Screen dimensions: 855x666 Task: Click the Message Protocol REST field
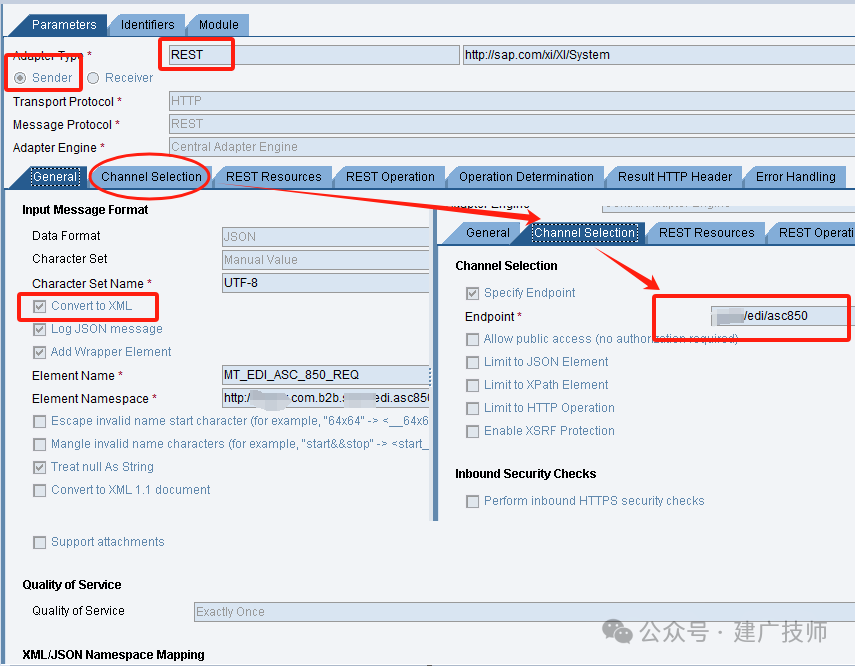(x=511, y=124)
